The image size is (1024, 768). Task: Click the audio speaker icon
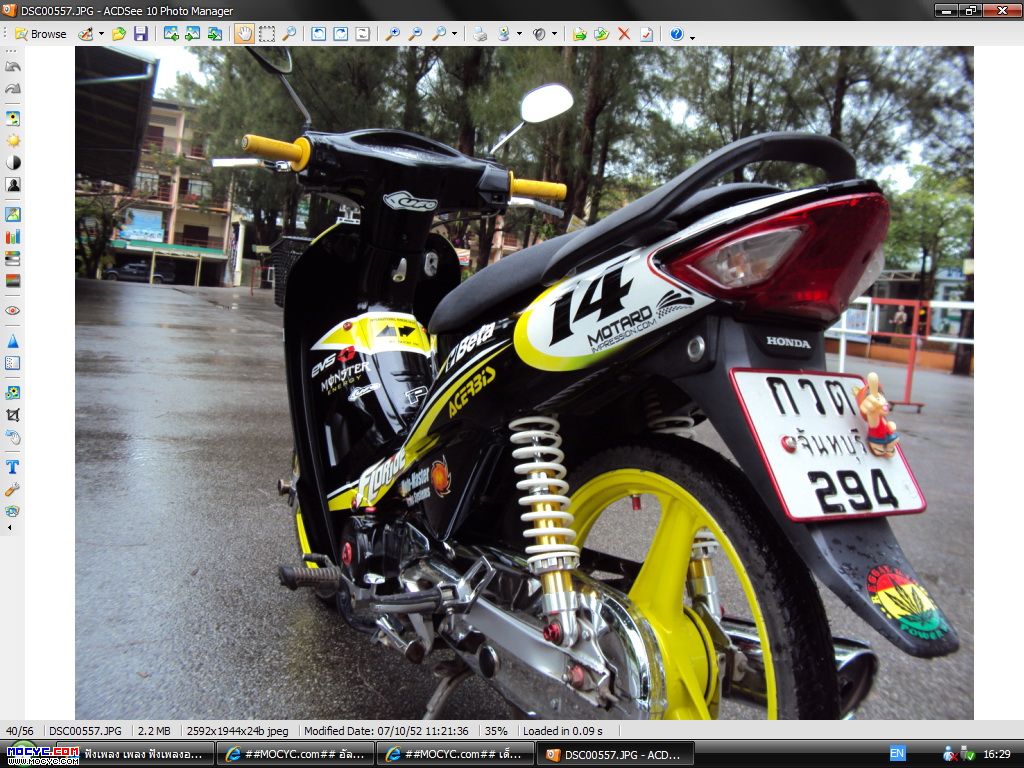click(x=539, y=34)
